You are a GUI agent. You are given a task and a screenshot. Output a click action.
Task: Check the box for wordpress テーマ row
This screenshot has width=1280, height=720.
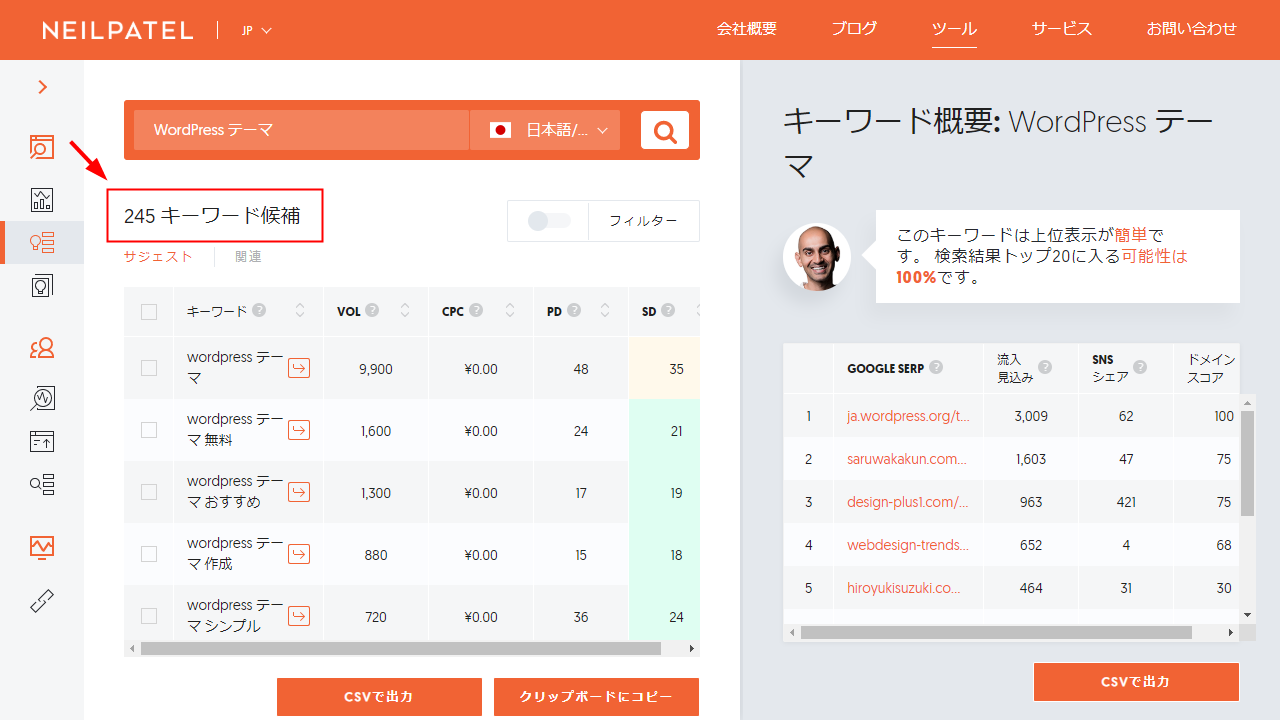[x=149, y=368]
